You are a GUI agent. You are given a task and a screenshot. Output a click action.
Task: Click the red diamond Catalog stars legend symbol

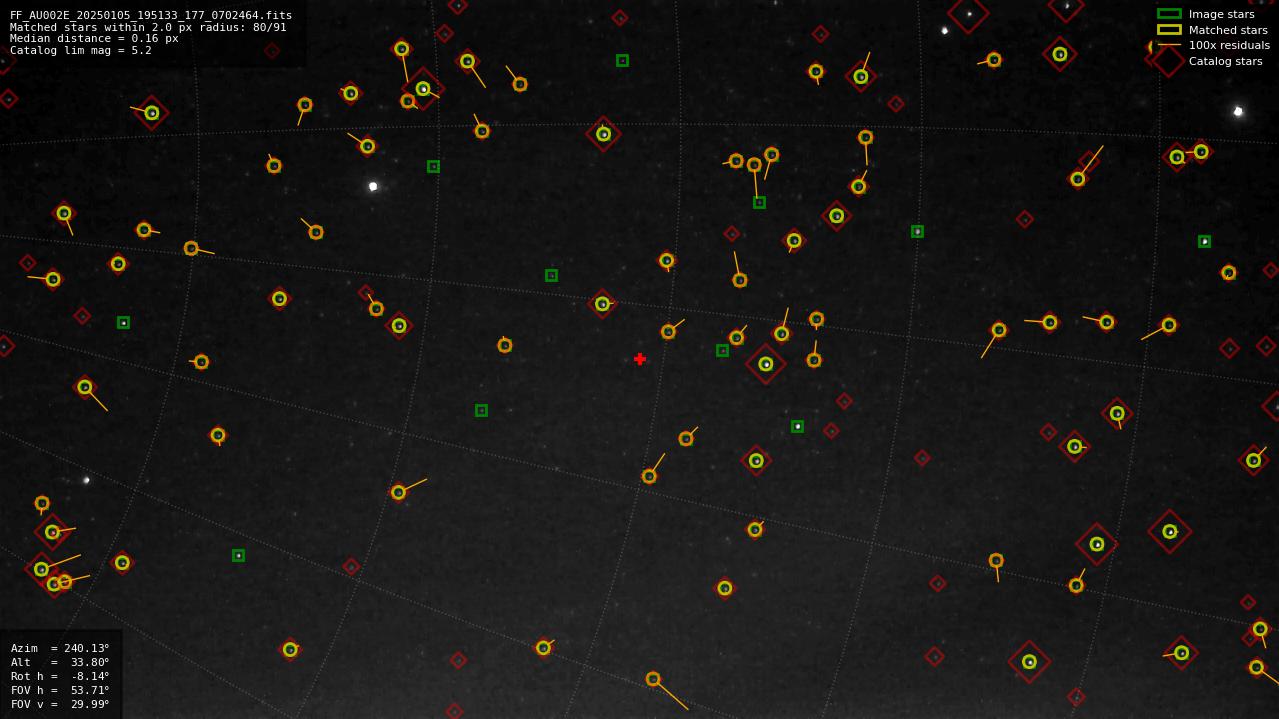[x=1169, y=61]
